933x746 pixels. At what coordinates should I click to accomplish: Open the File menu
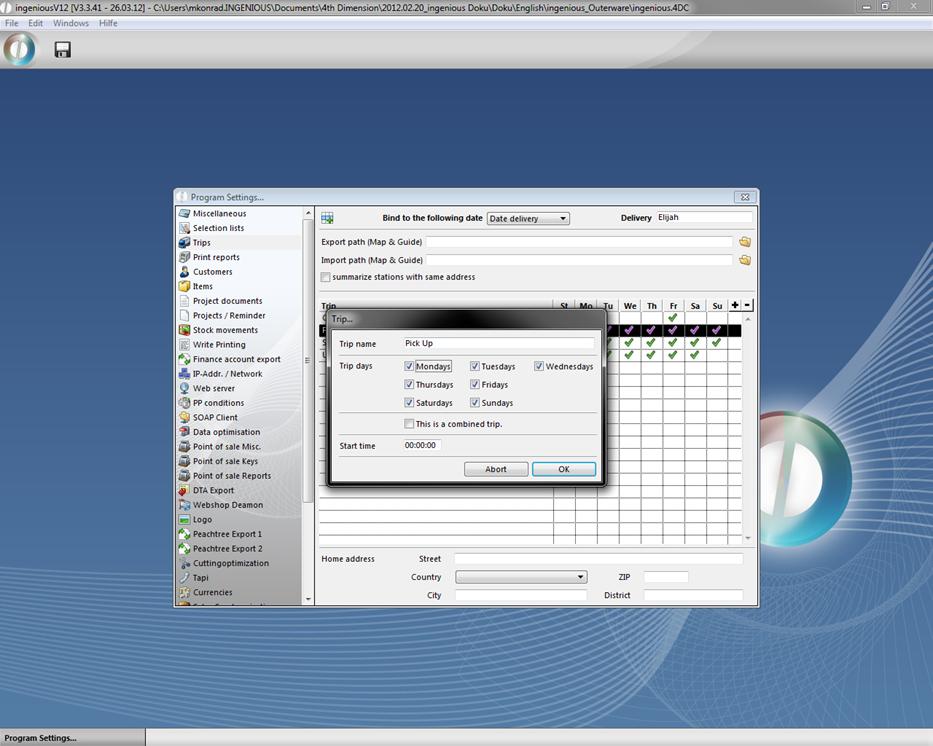click(x=12, y=23)
